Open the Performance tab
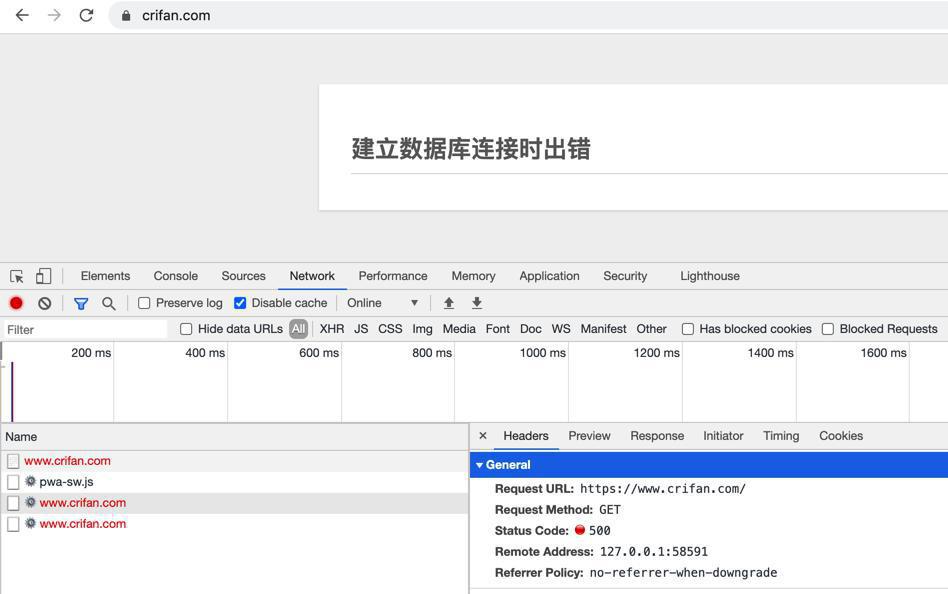Viewport: 948px width, 594px height. [x=393, y=276]
